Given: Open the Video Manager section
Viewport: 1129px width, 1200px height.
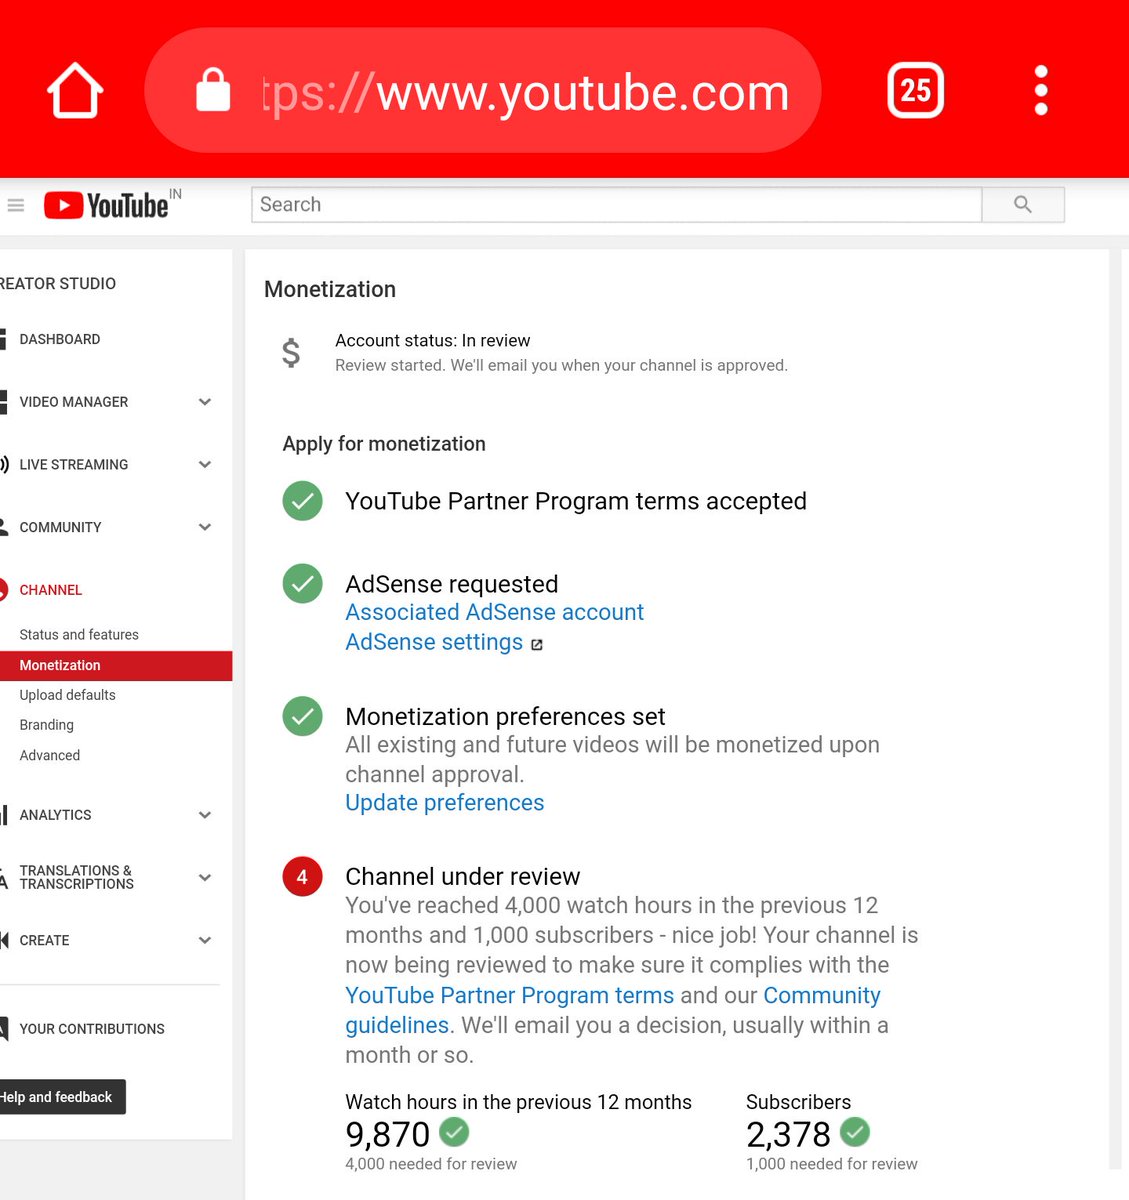Looking at the screenshot, I should click(x=74, y=402).
